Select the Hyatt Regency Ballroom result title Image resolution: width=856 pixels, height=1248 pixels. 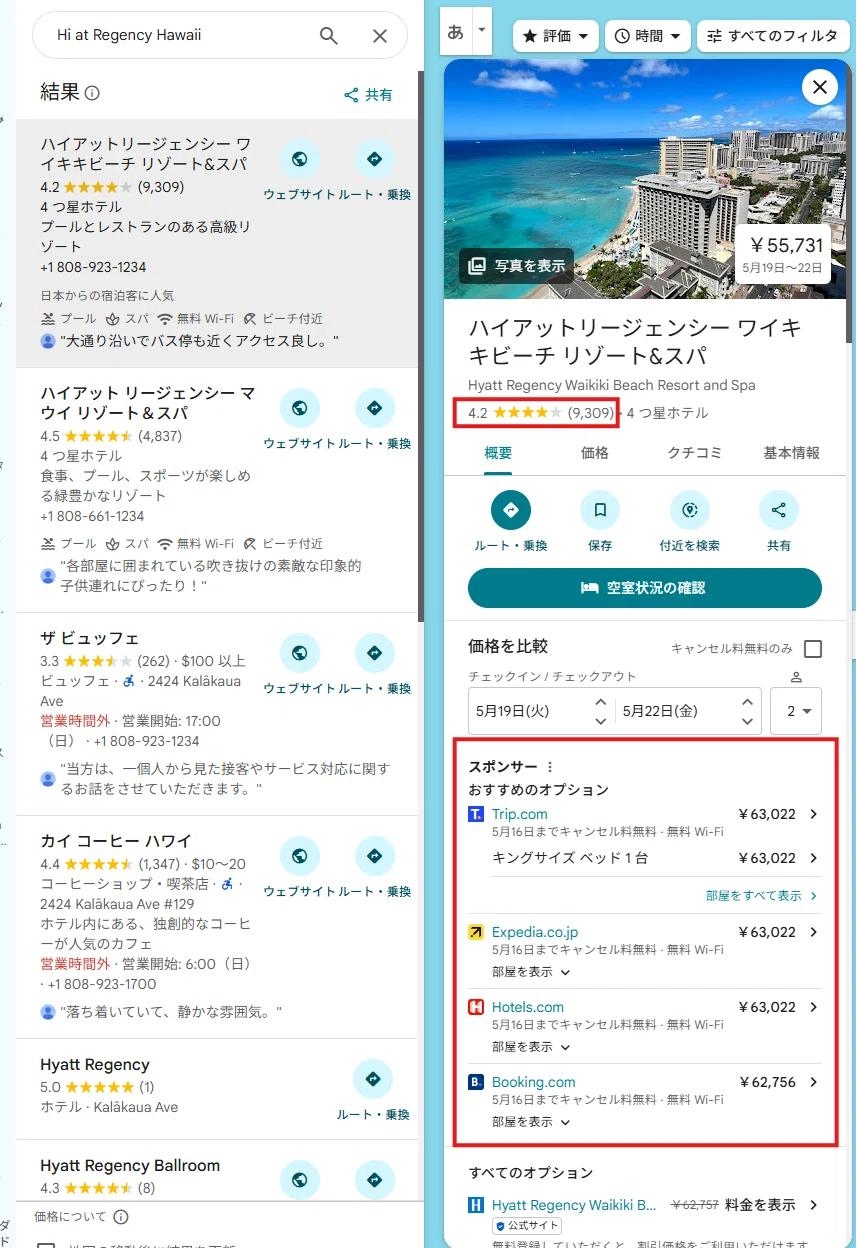tap(130, 1165)
